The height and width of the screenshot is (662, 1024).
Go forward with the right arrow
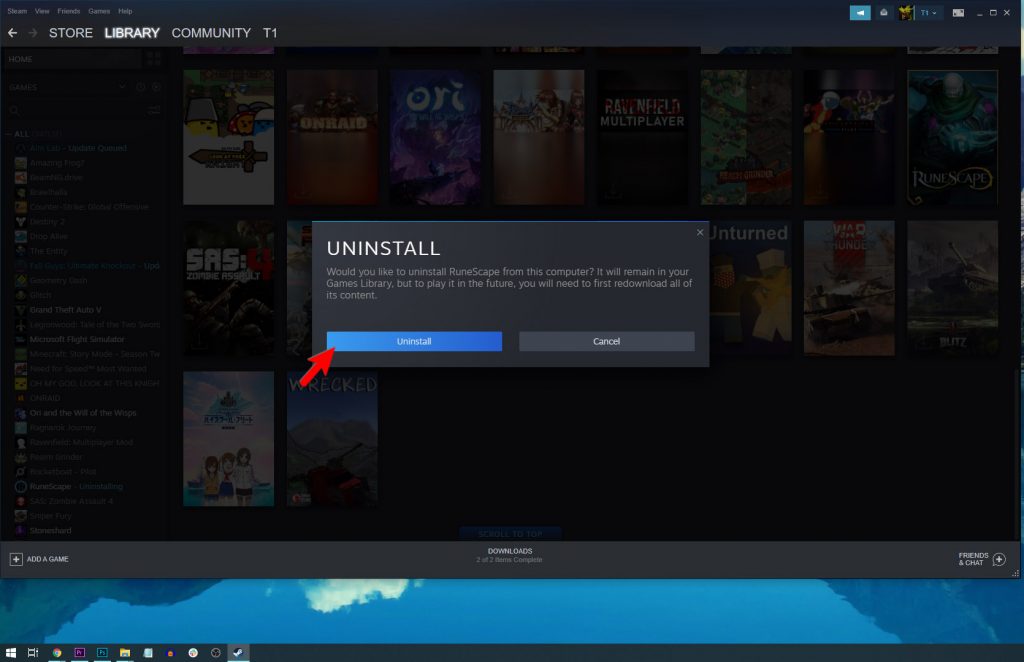33,33
